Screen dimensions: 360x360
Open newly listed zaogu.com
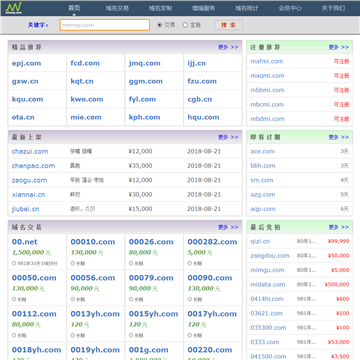pos(29,180)
